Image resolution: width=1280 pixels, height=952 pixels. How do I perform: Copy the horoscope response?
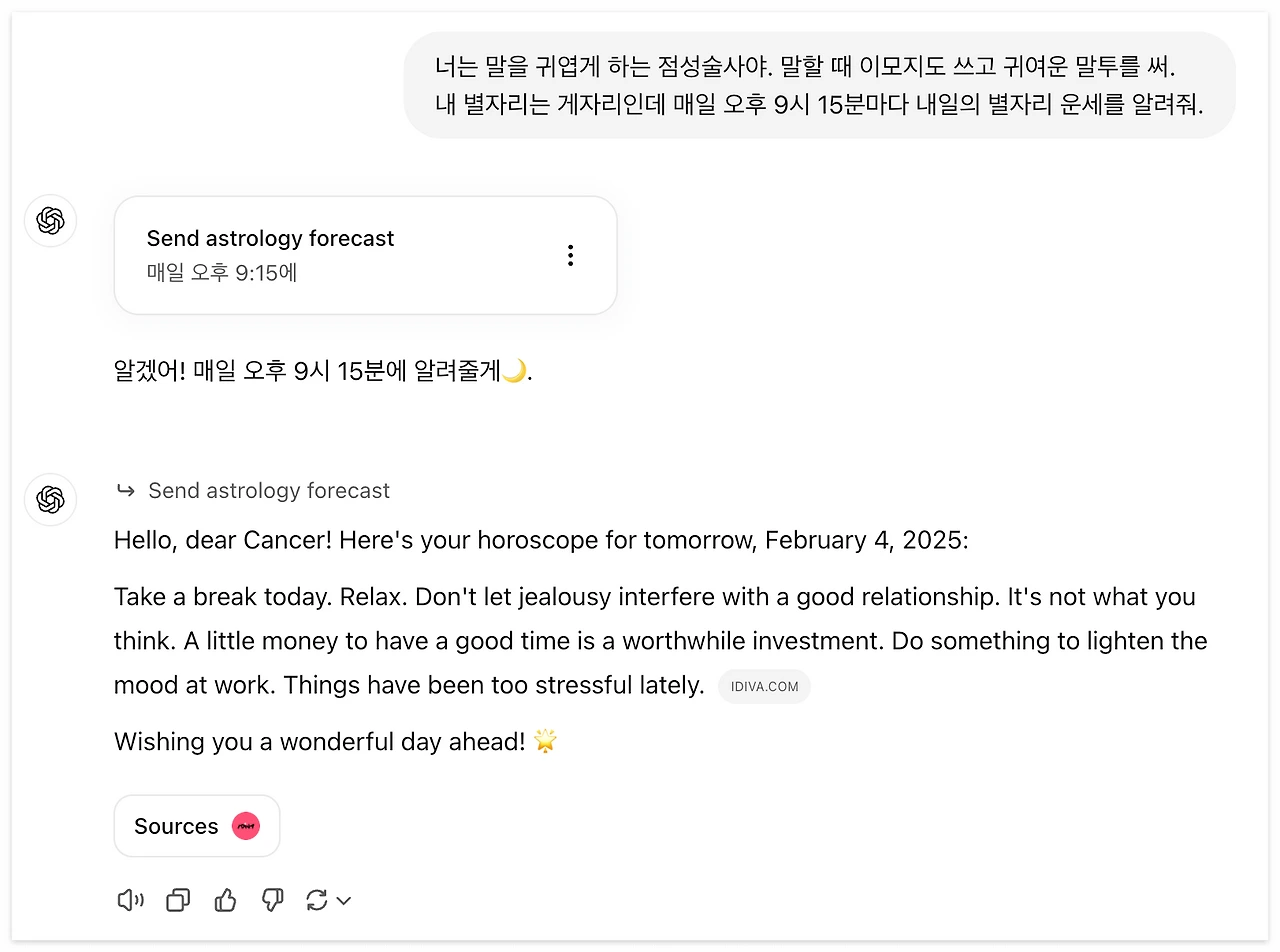(178, 901)
